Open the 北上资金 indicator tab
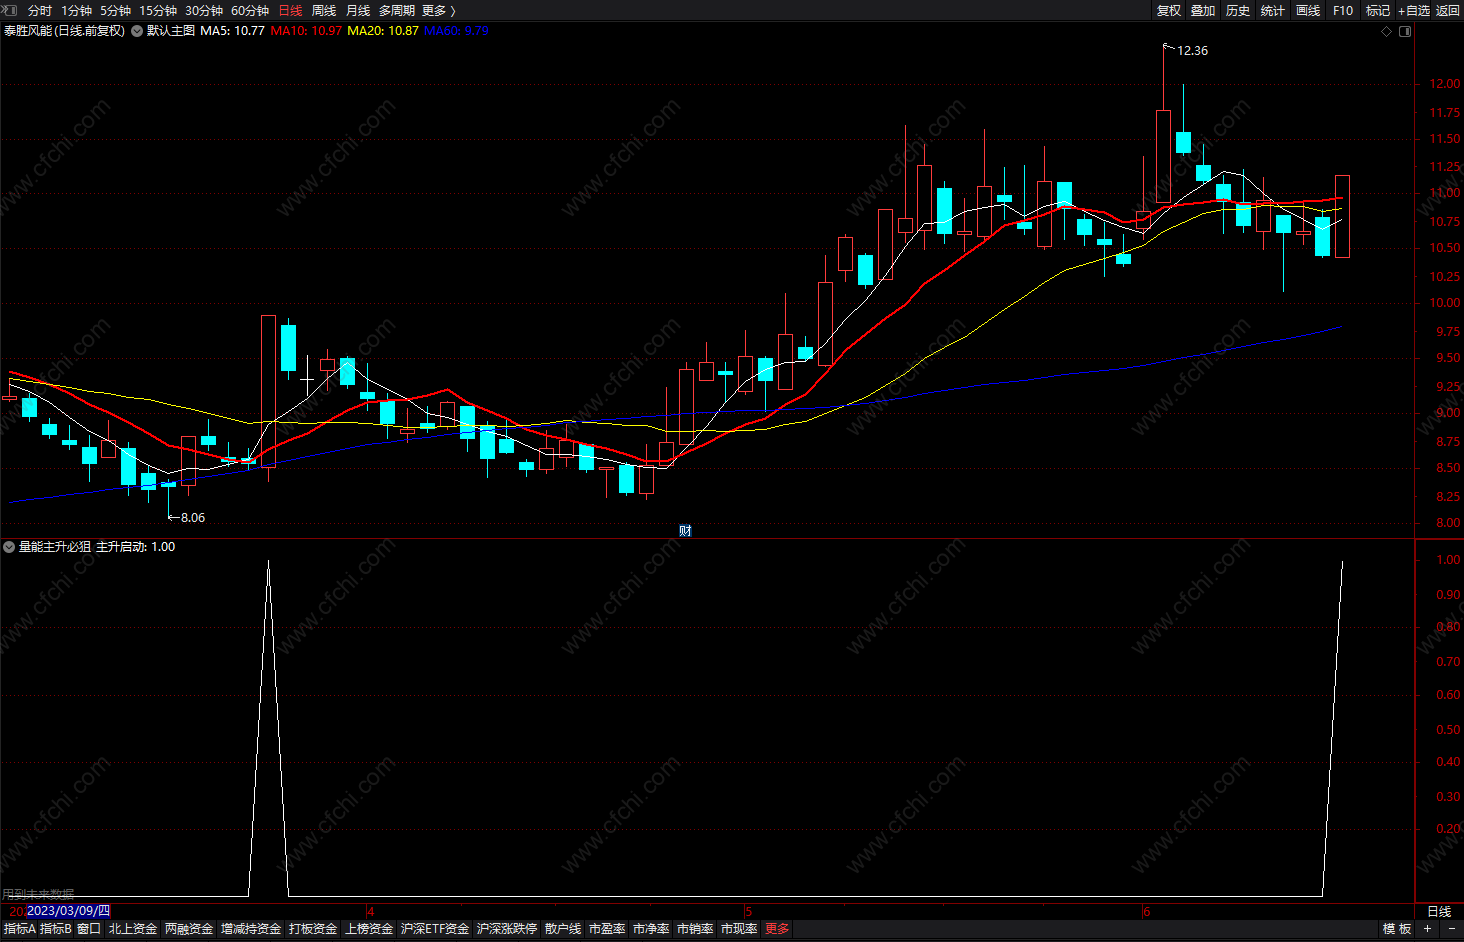The width and height of the screenshot is (1464, 942). tap(133, 929)
